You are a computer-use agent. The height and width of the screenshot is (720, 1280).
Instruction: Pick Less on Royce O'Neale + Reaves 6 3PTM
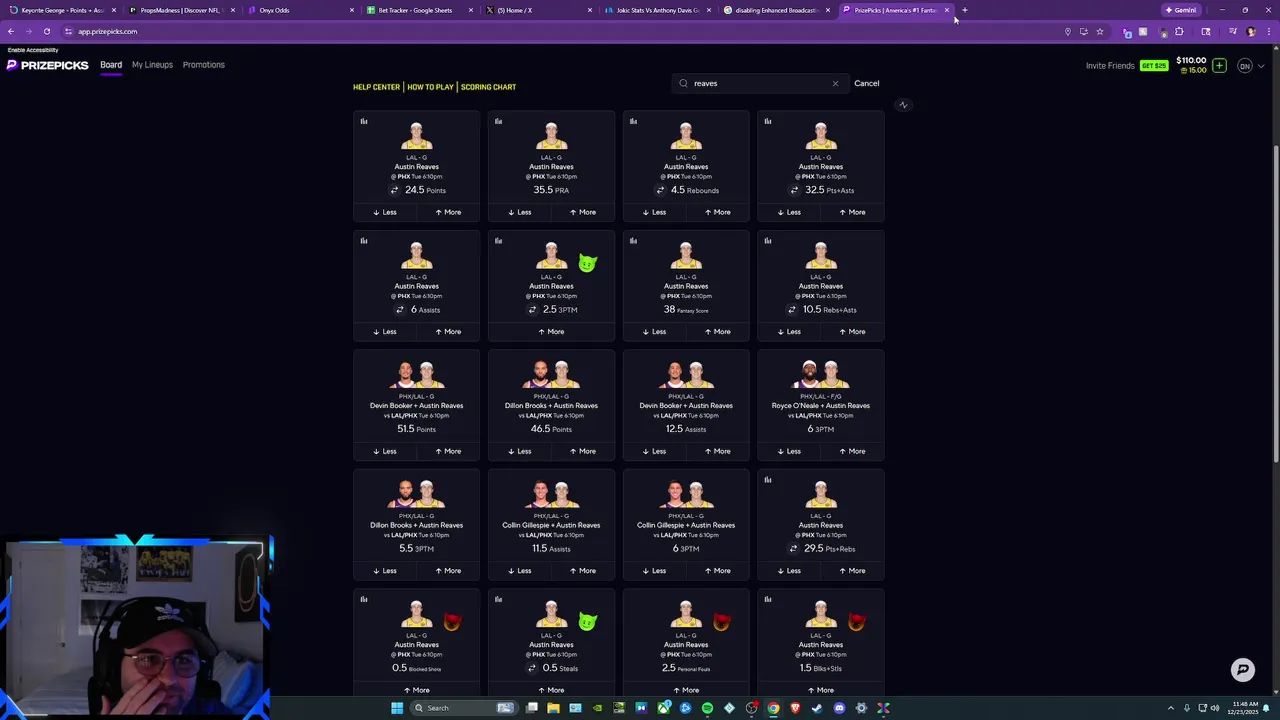[788, 451]
